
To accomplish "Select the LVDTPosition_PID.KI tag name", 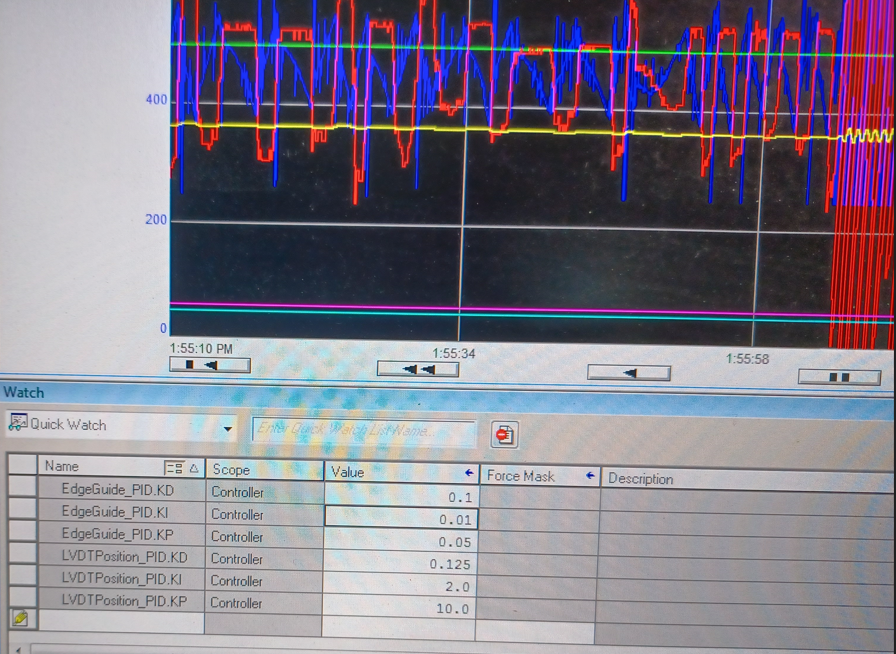I will 121,579.
